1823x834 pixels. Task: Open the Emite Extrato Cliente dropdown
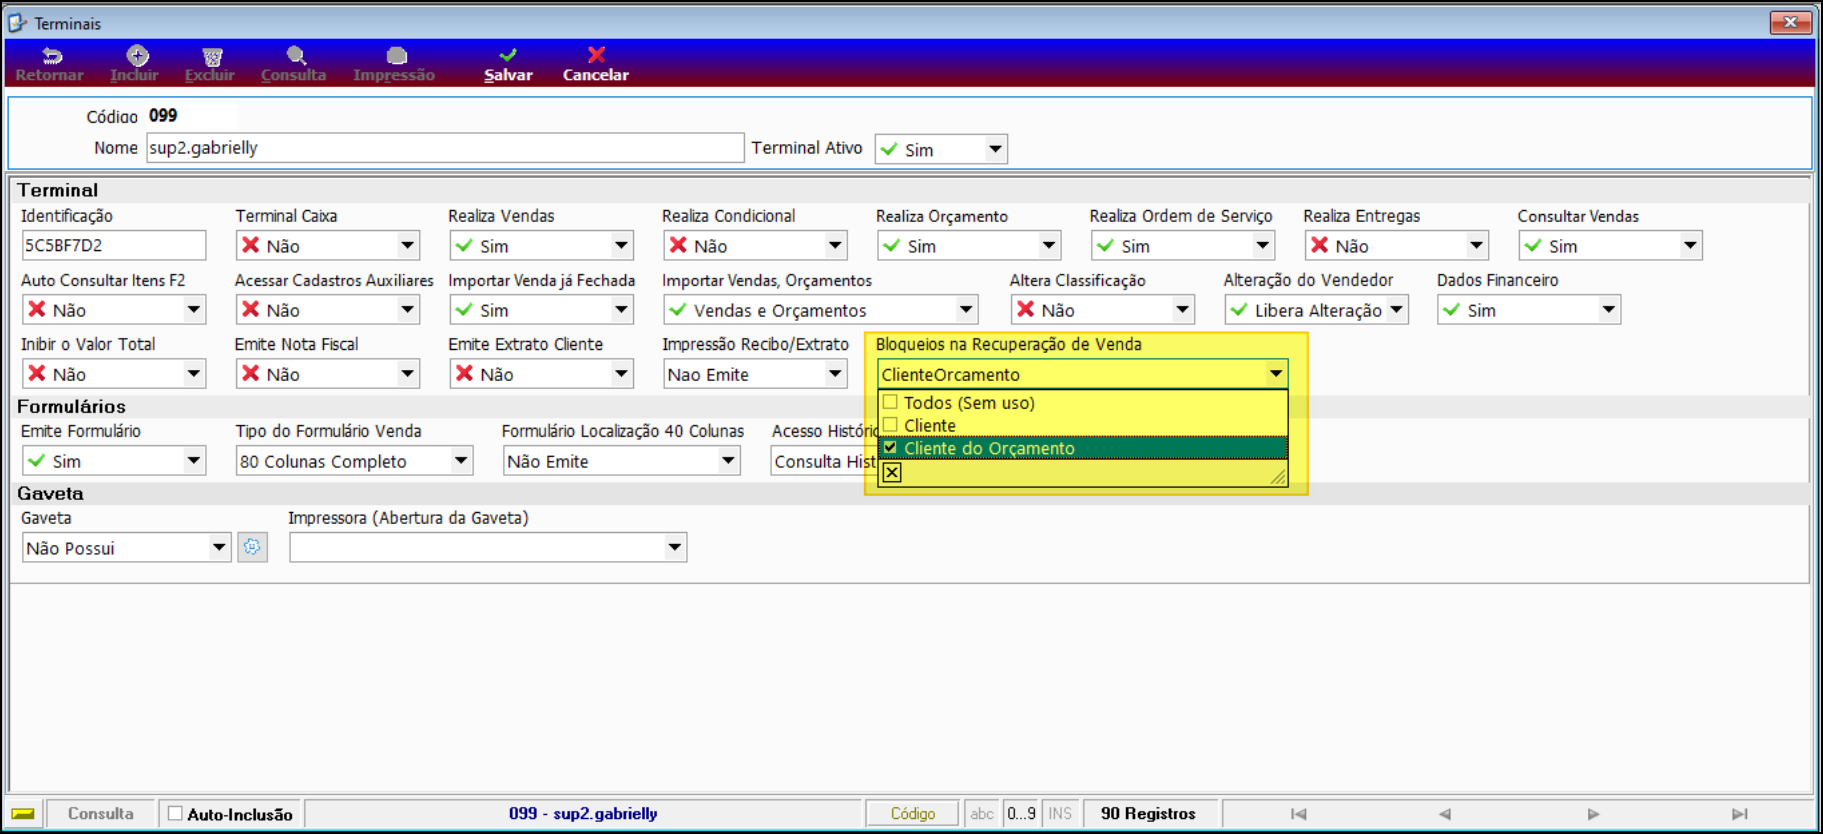pos(621,373)
